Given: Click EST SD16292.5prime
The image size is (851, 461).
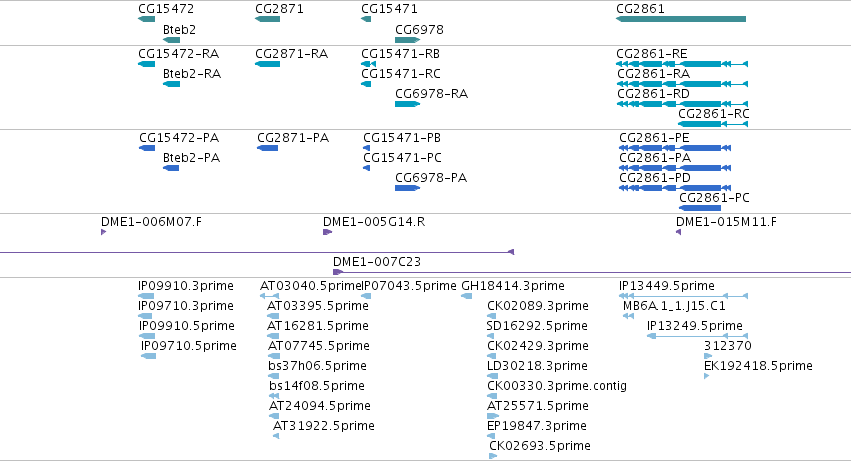Looking at the screenshot, I should point(491,337).
